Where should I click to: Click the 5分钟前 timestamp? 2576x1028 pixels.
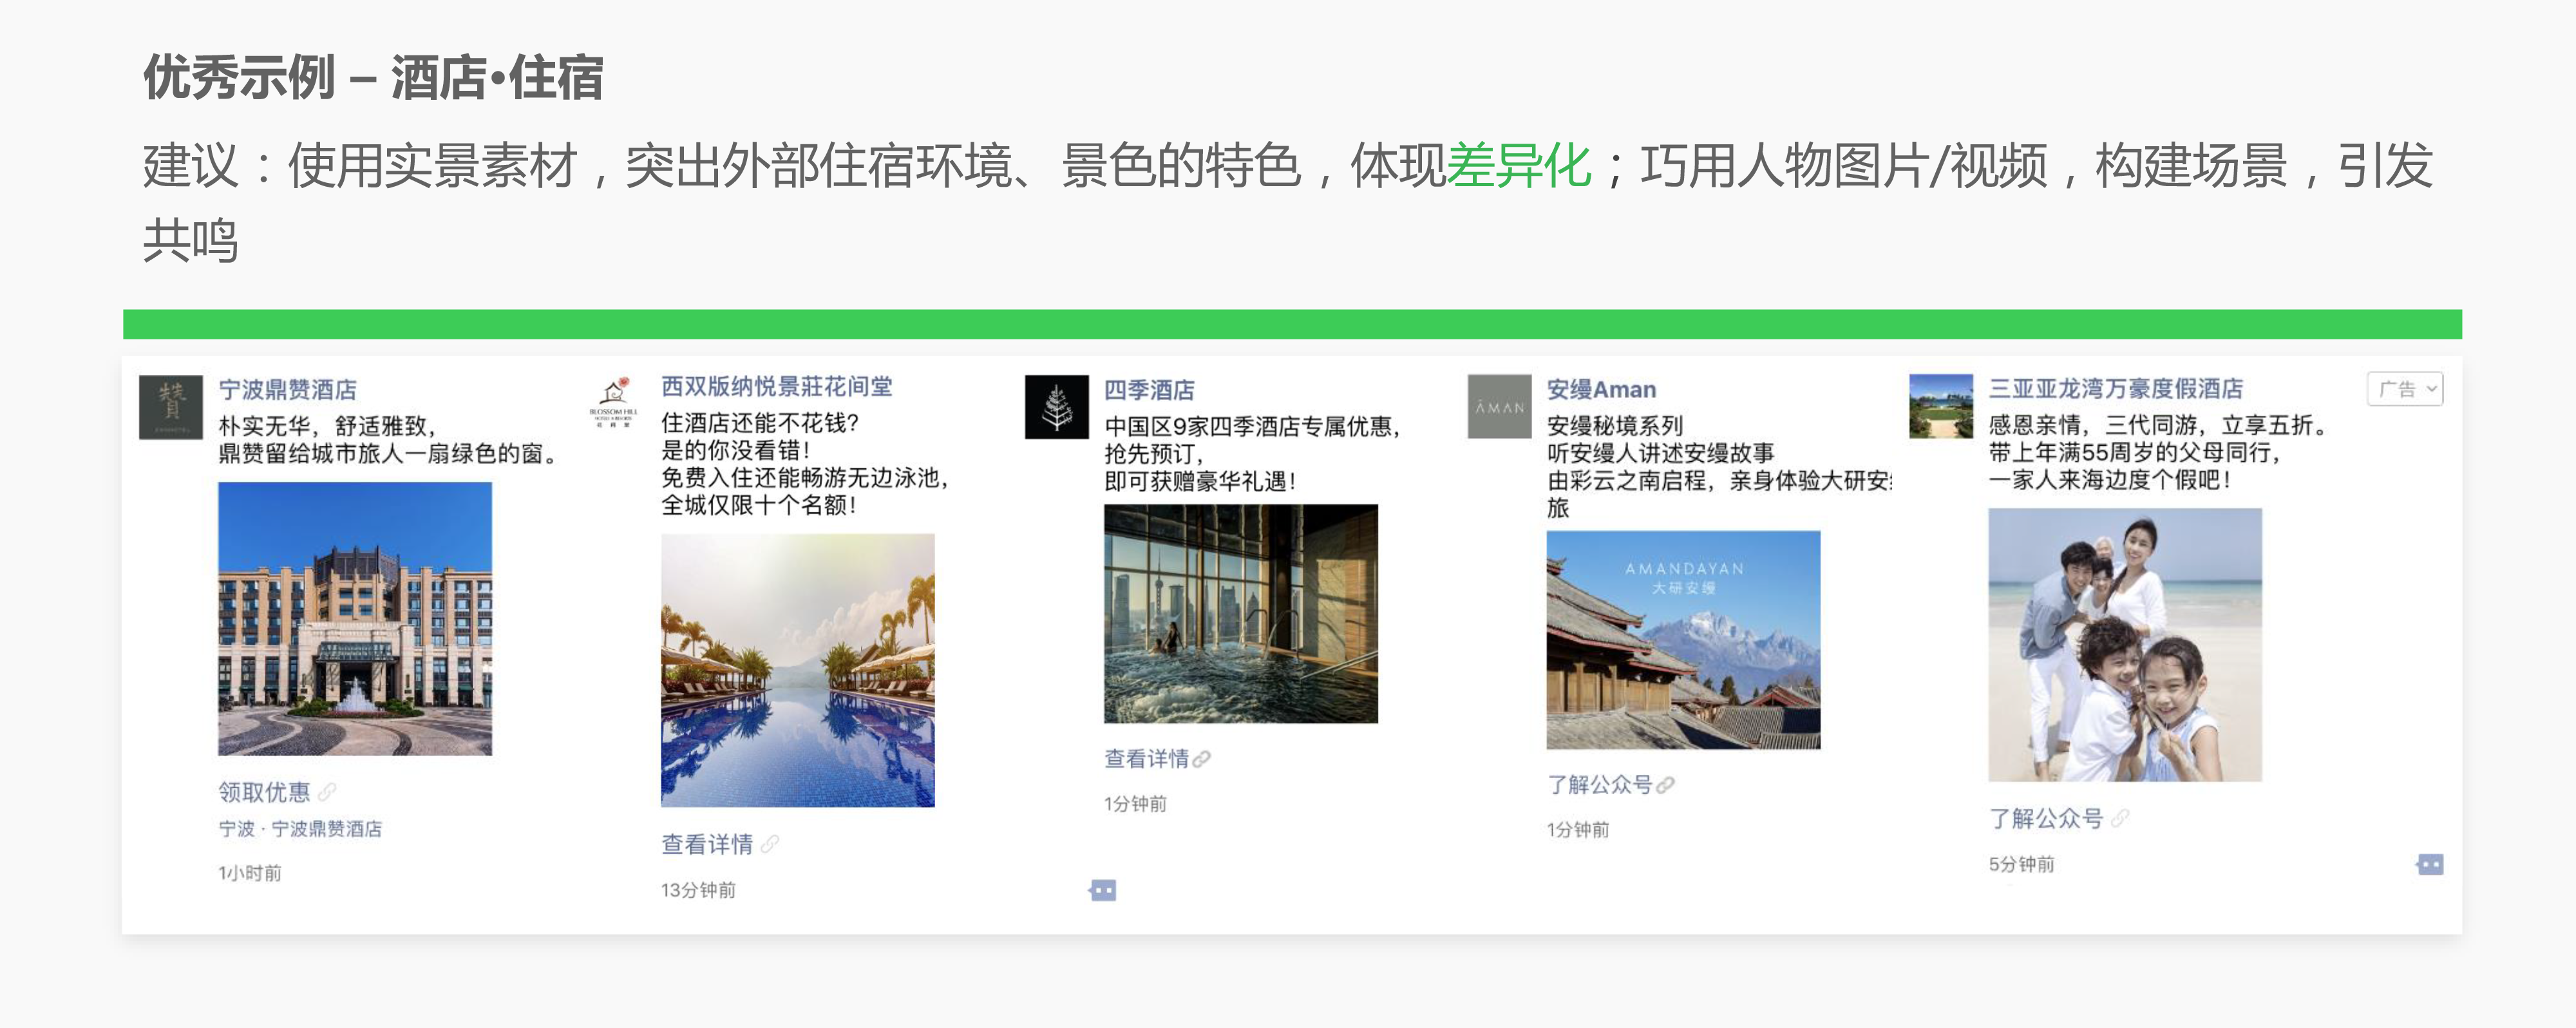(x=2021, y=864)
